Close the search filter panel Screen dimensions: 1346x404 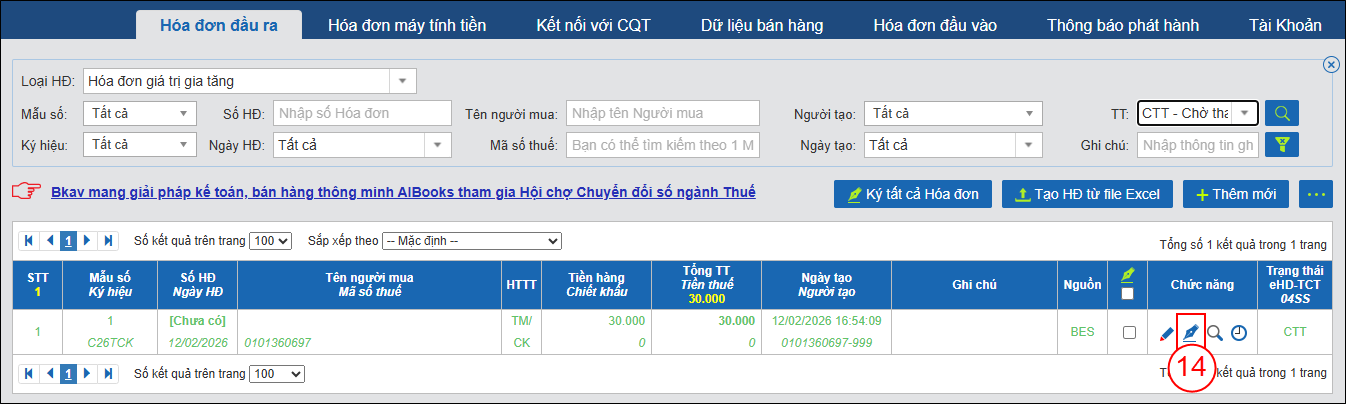pyautogui.click(x=1331, y=64)
